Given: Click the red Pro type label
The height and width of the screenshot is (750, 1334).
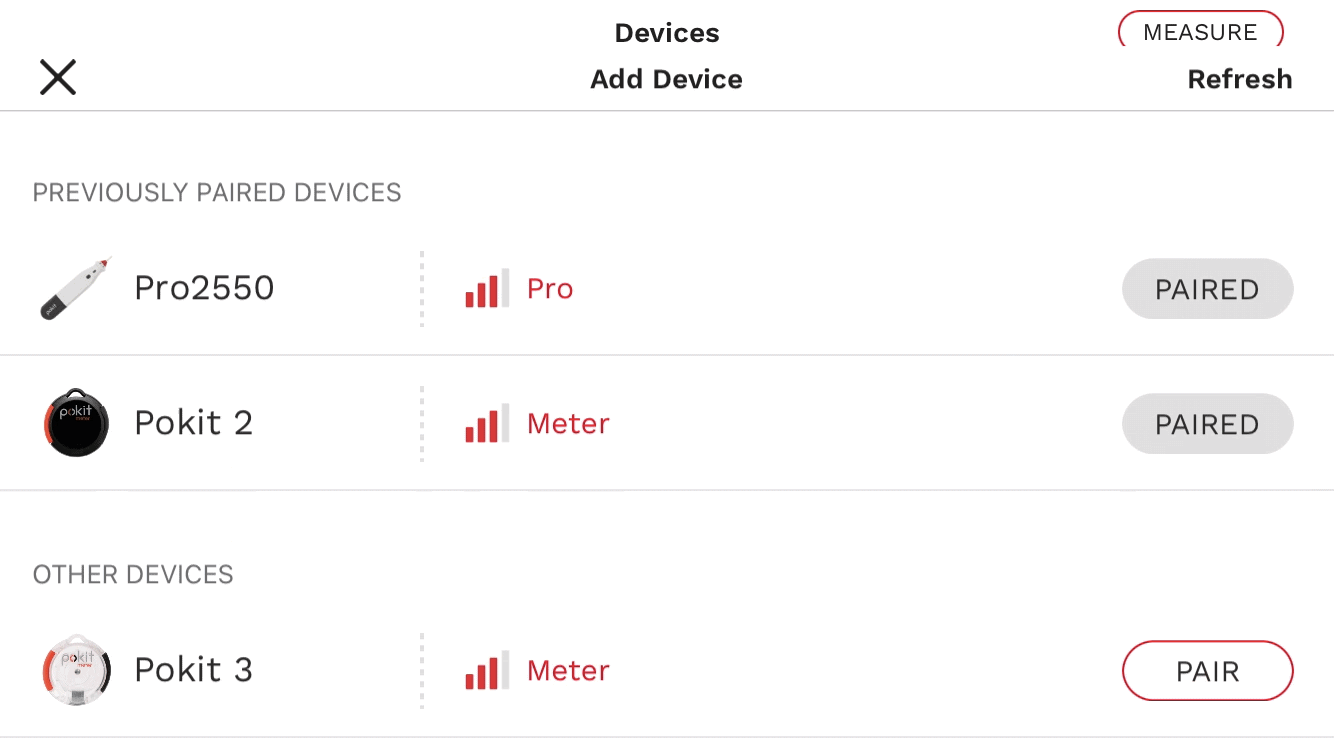Looking at the screenshot, I should (550, 289).
